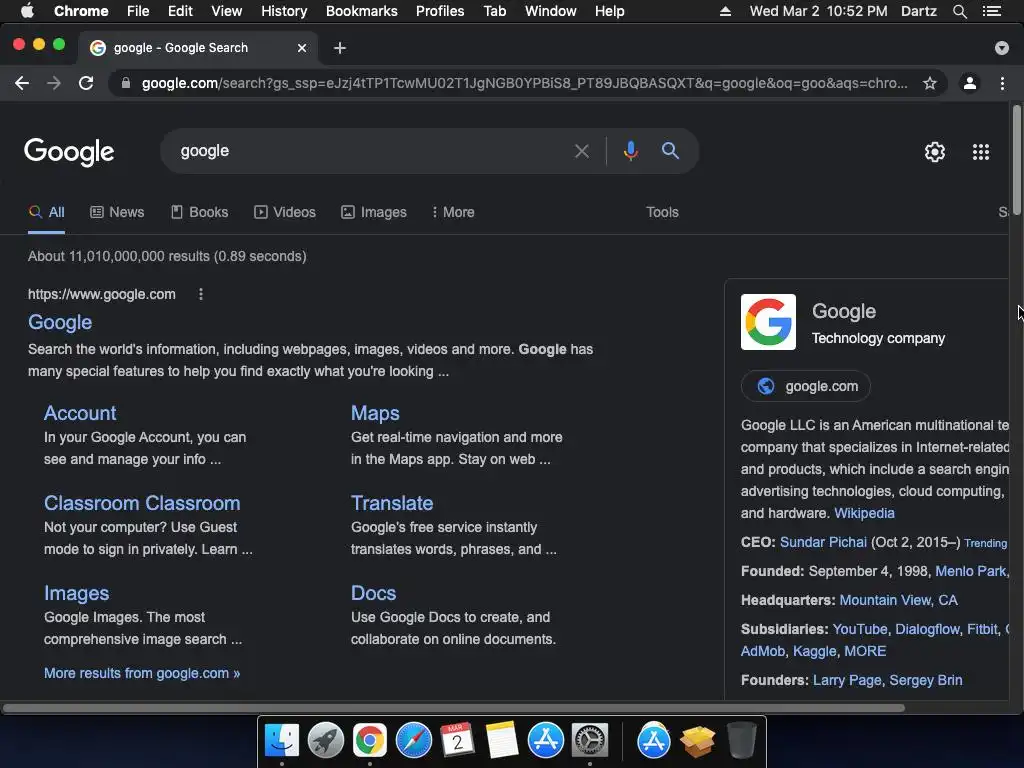Bookmark this page with star icon
The image size is (1024, 768).
click(929, 83)
